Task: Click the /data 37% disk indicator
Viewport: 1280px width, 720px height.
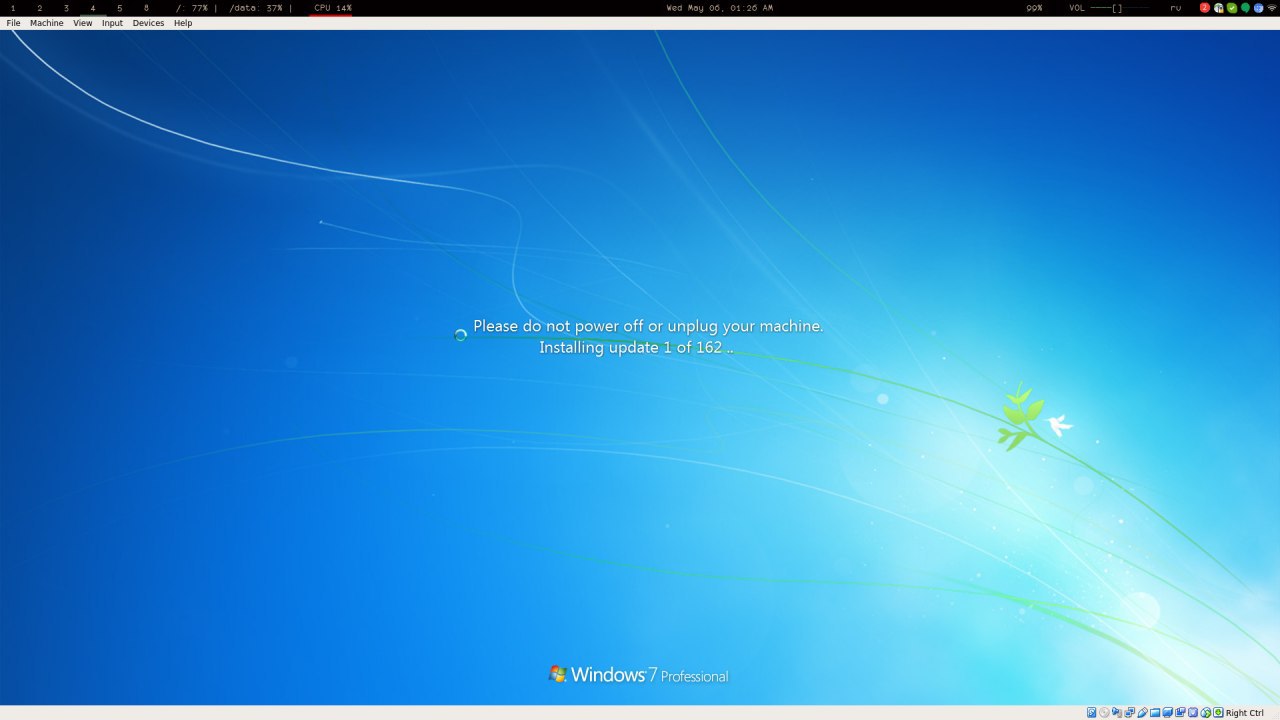Action: click(256, 8)
